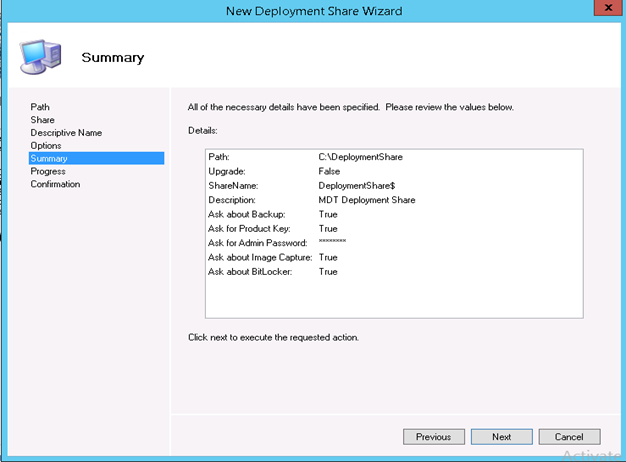Click Next to execute the action
Viewport: 626px width, 462px height.
(x=501, y=437)
